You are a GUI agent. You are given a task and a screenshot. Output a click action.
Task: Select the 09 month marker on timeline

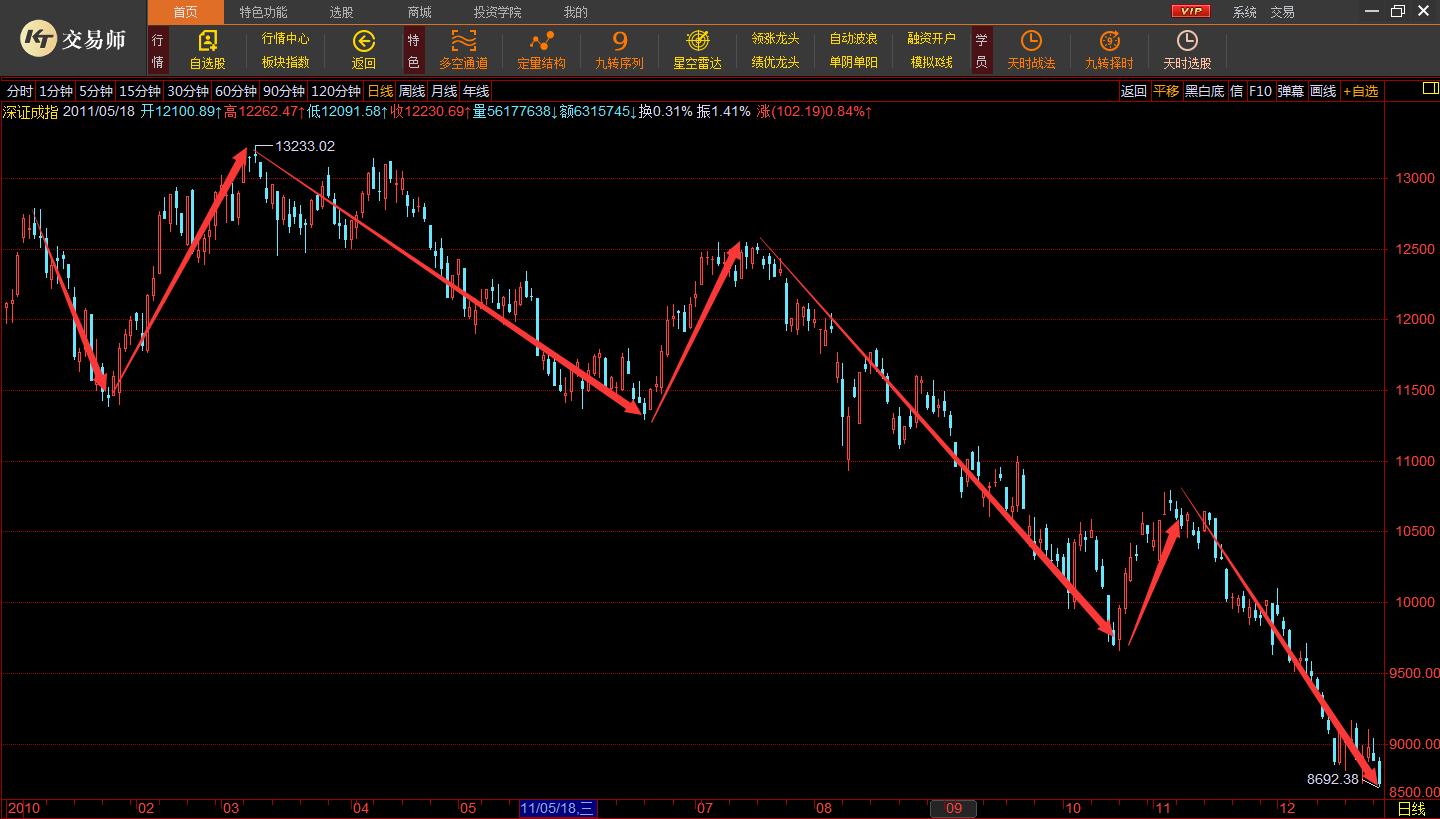click(x=953, y=808)
